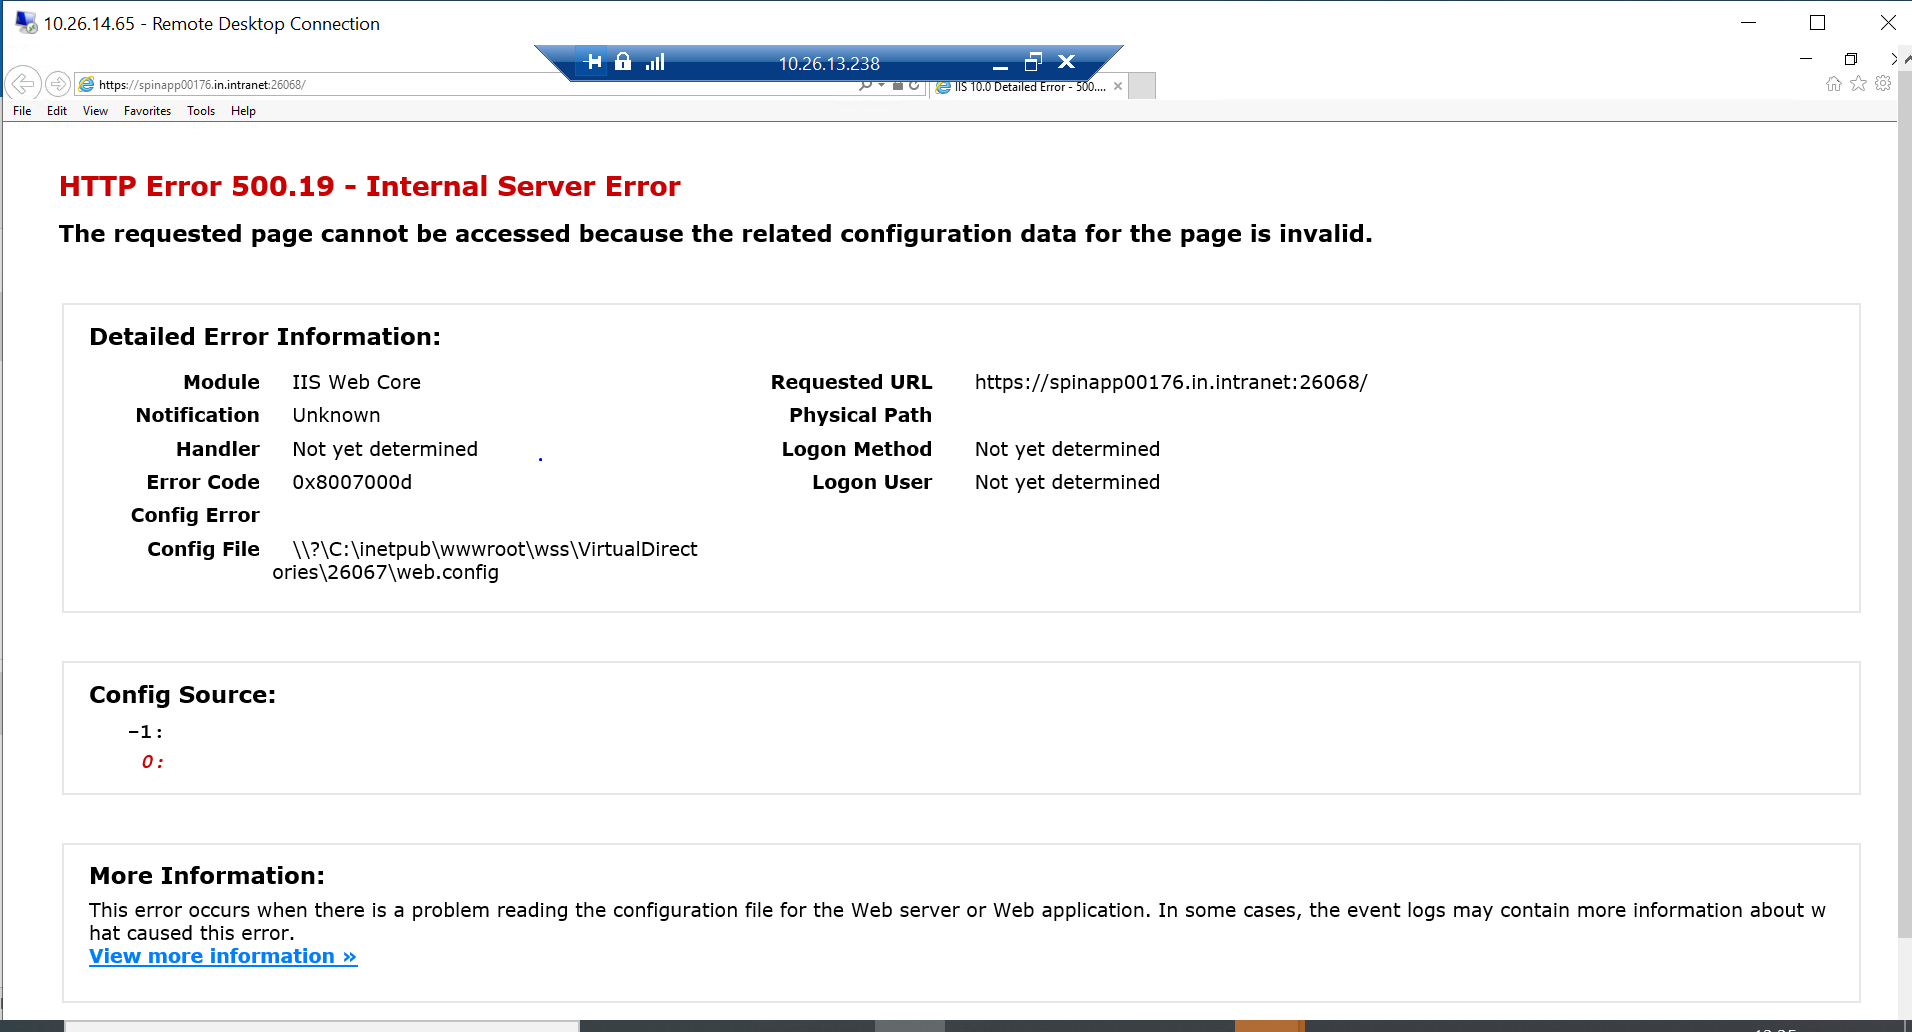Check connection quality via signal bars icon
Image resolution: width=1912 pixels, height=1032 pixels.
(x=655, y=62)
